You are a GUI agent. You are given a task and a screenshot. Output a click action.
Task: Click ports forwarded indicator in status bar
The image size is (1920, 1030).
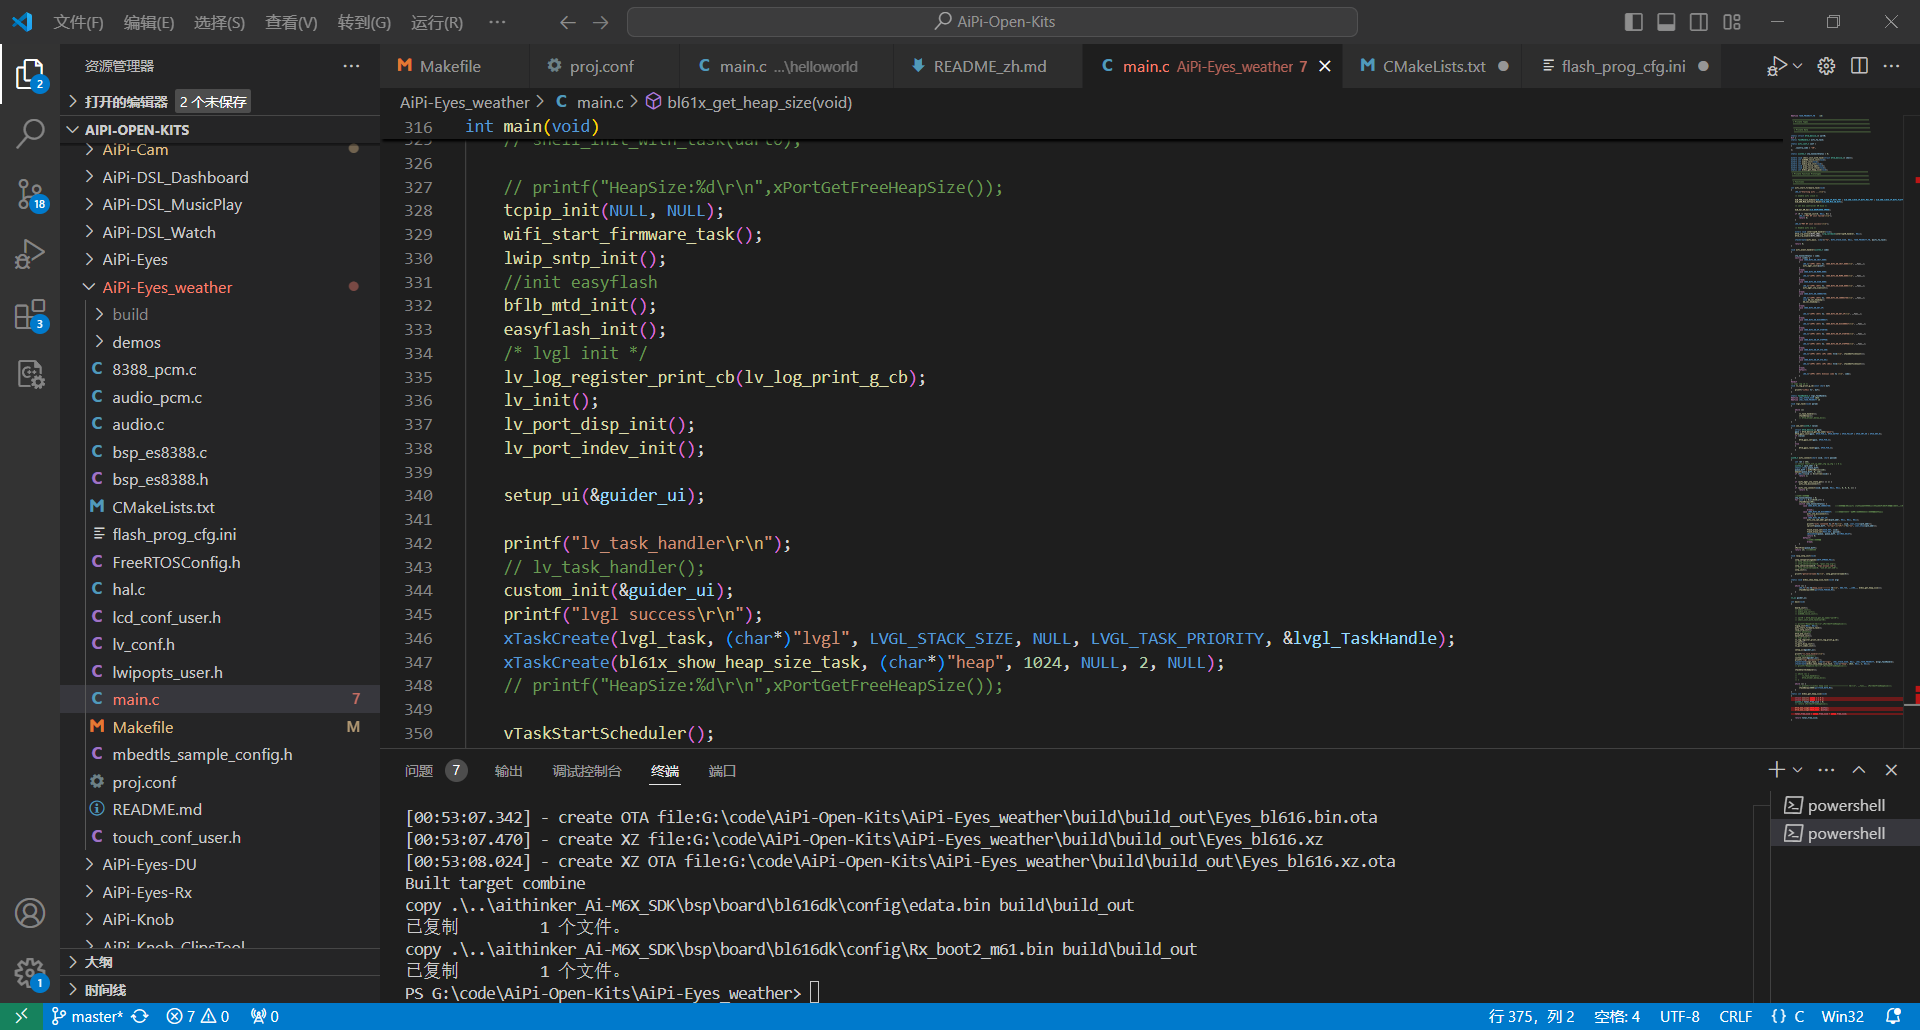pyautogui.click(x=265, y=1016)
